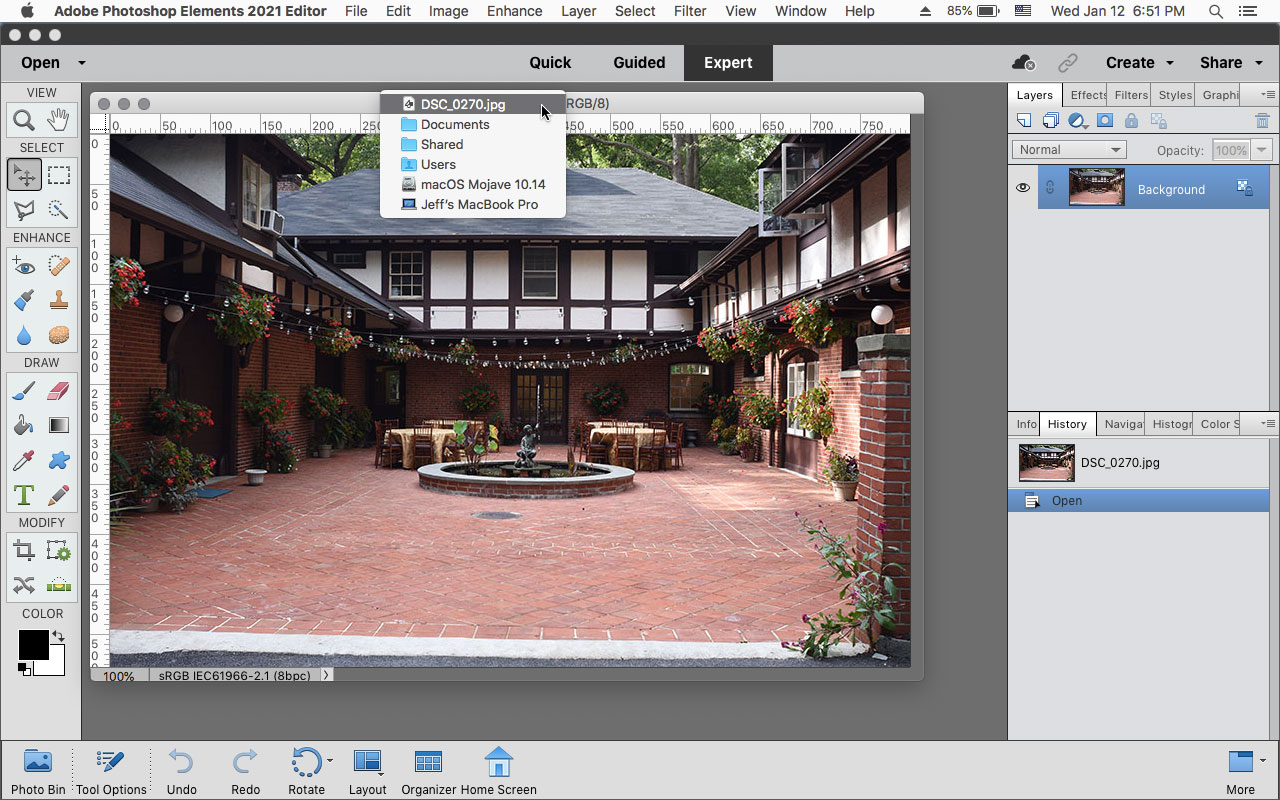Screen dimensions: 1280x800
Task: Expand the Open menu arrow
Action: (82, 62)
